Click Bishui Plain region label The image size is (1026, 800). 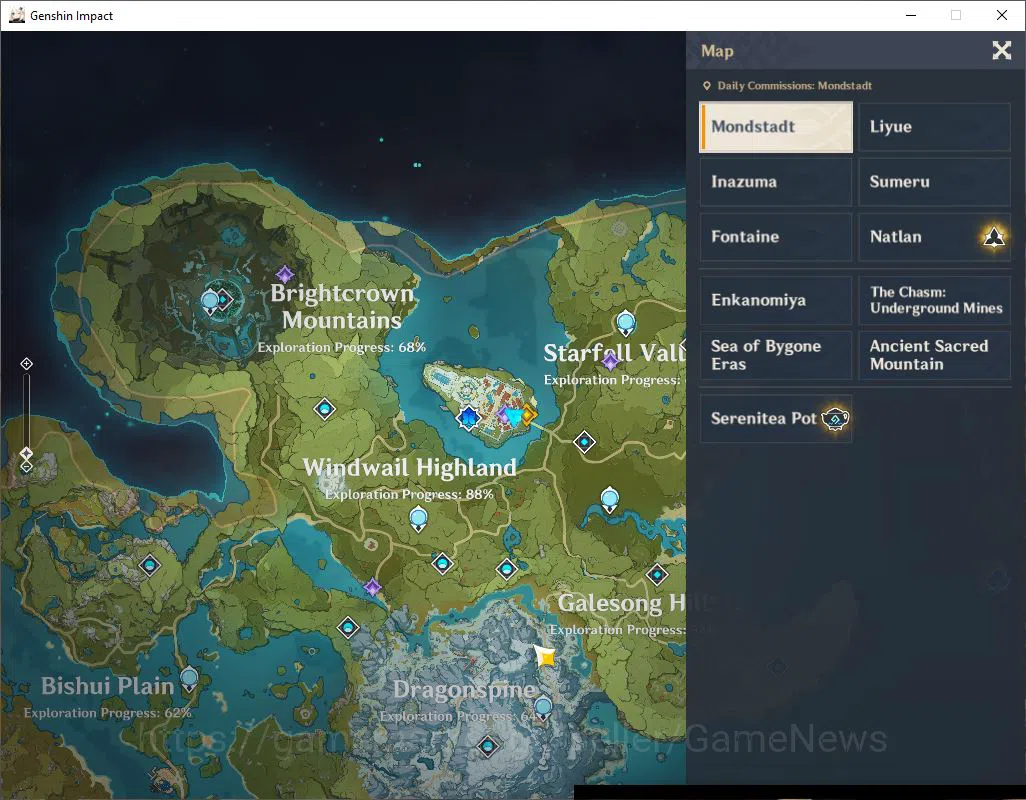pos(107,686)
